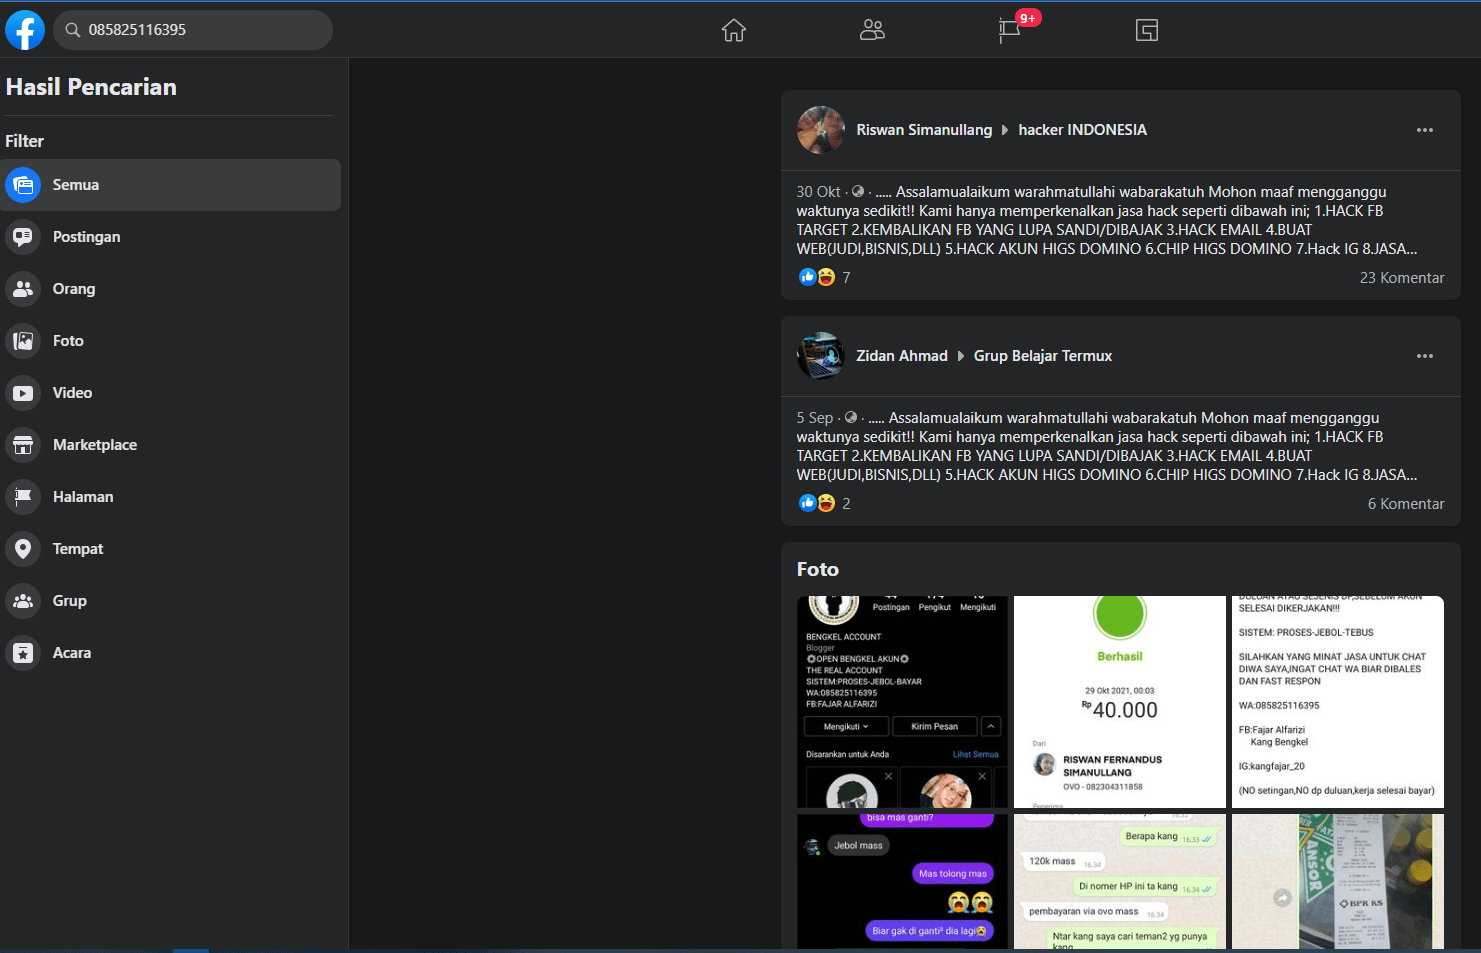Open the Berhasil Rp40.000 payment photo

click(x=1120, y=702)
